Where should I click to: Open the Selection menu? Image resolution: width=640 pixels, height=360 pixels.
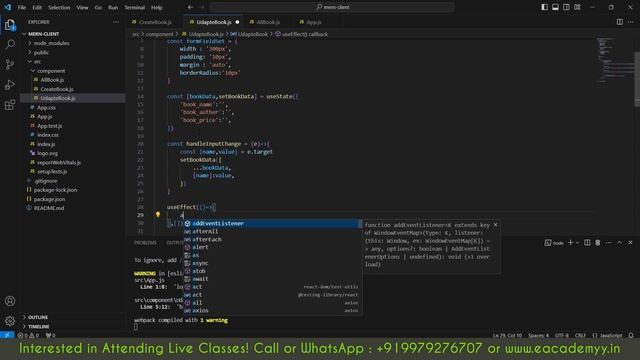click(59, 7)
